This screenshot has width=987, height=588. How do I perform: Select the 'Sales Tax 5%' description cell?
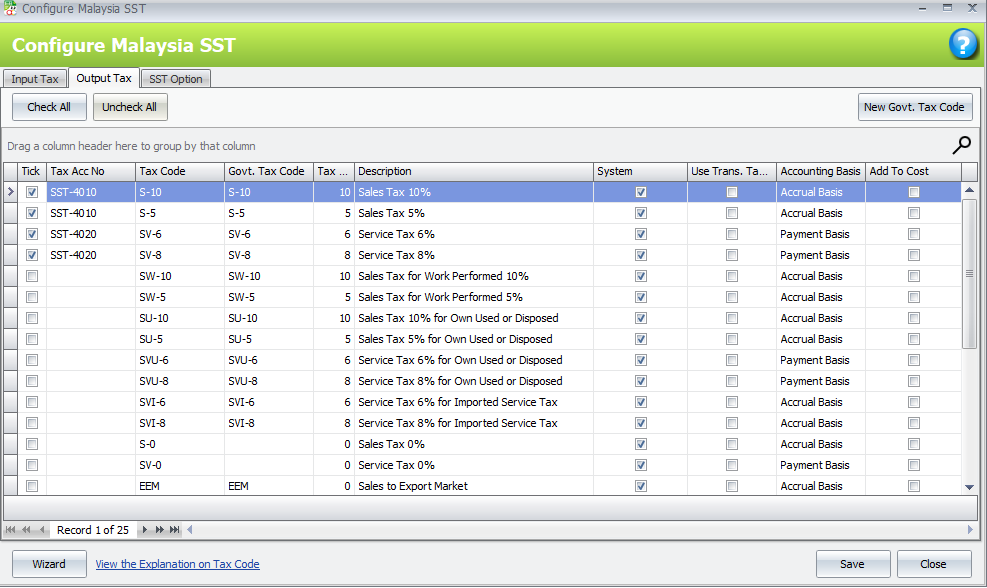click(x=474, y=213)
